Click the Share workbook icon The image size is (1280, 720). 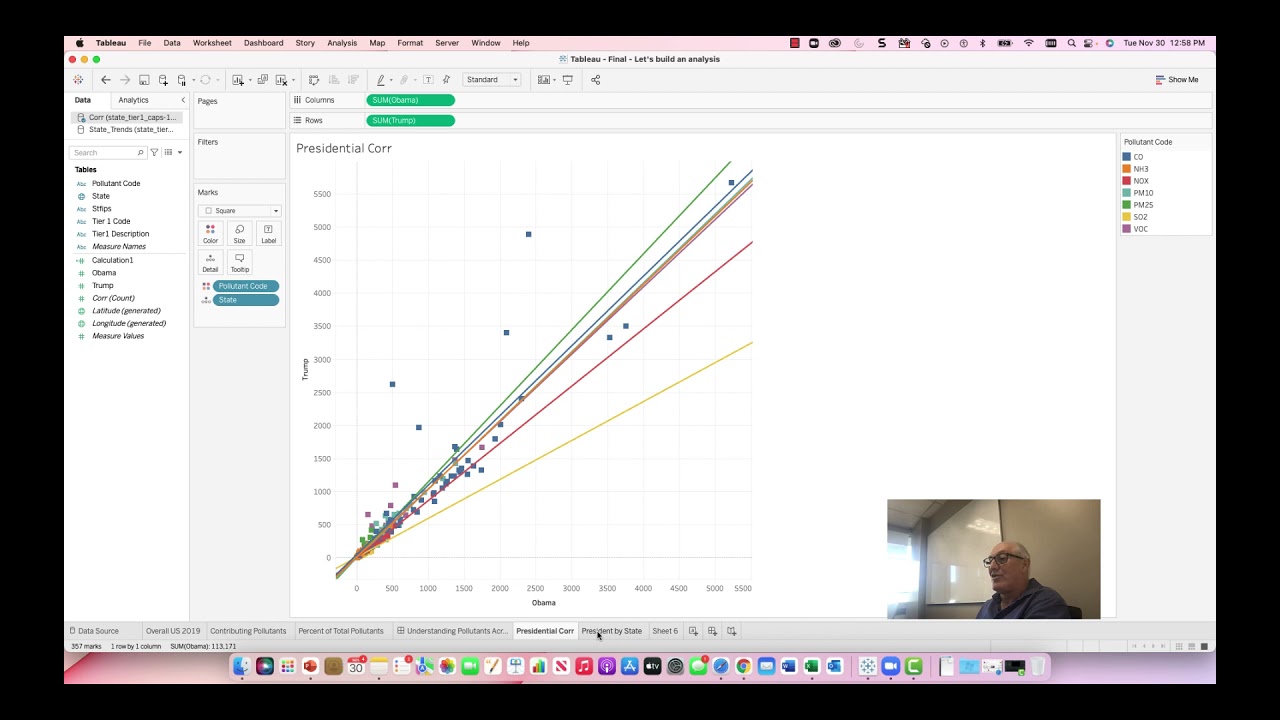595,80
